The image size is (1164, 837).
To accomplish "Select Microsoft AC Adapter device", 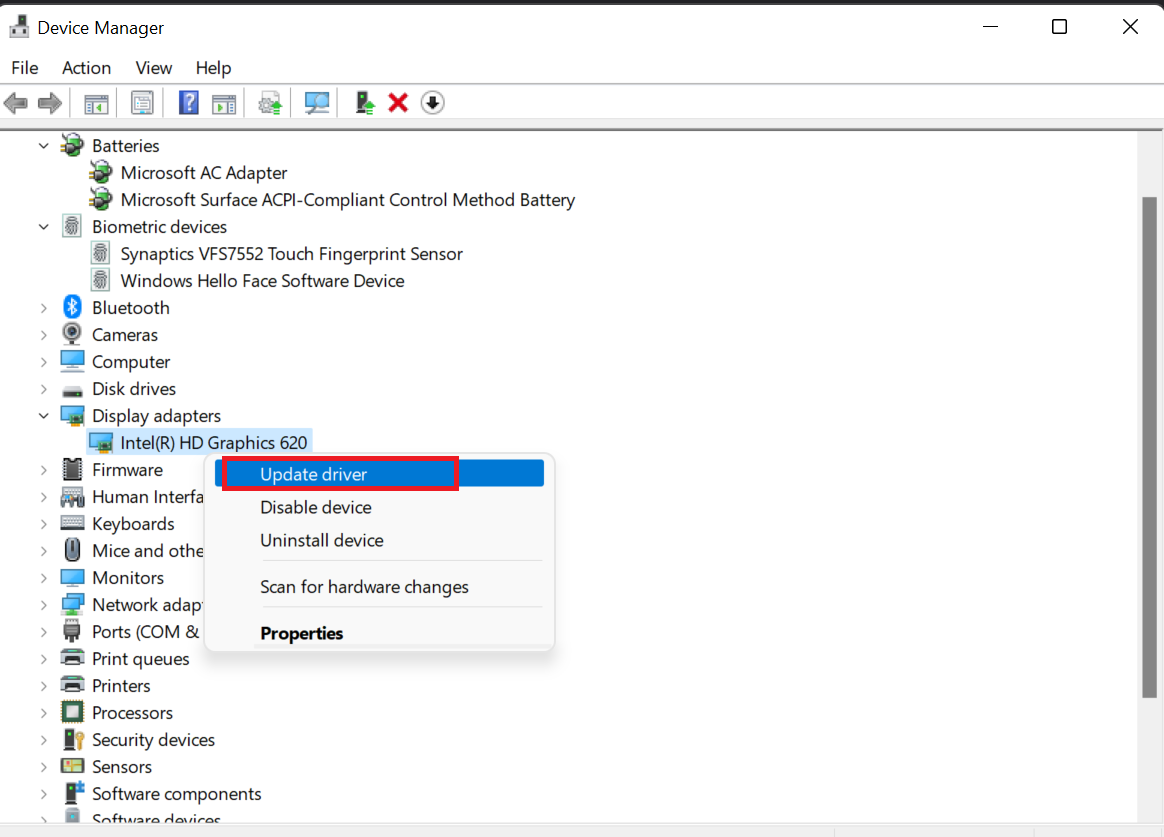I will click(x=203, y=172).
